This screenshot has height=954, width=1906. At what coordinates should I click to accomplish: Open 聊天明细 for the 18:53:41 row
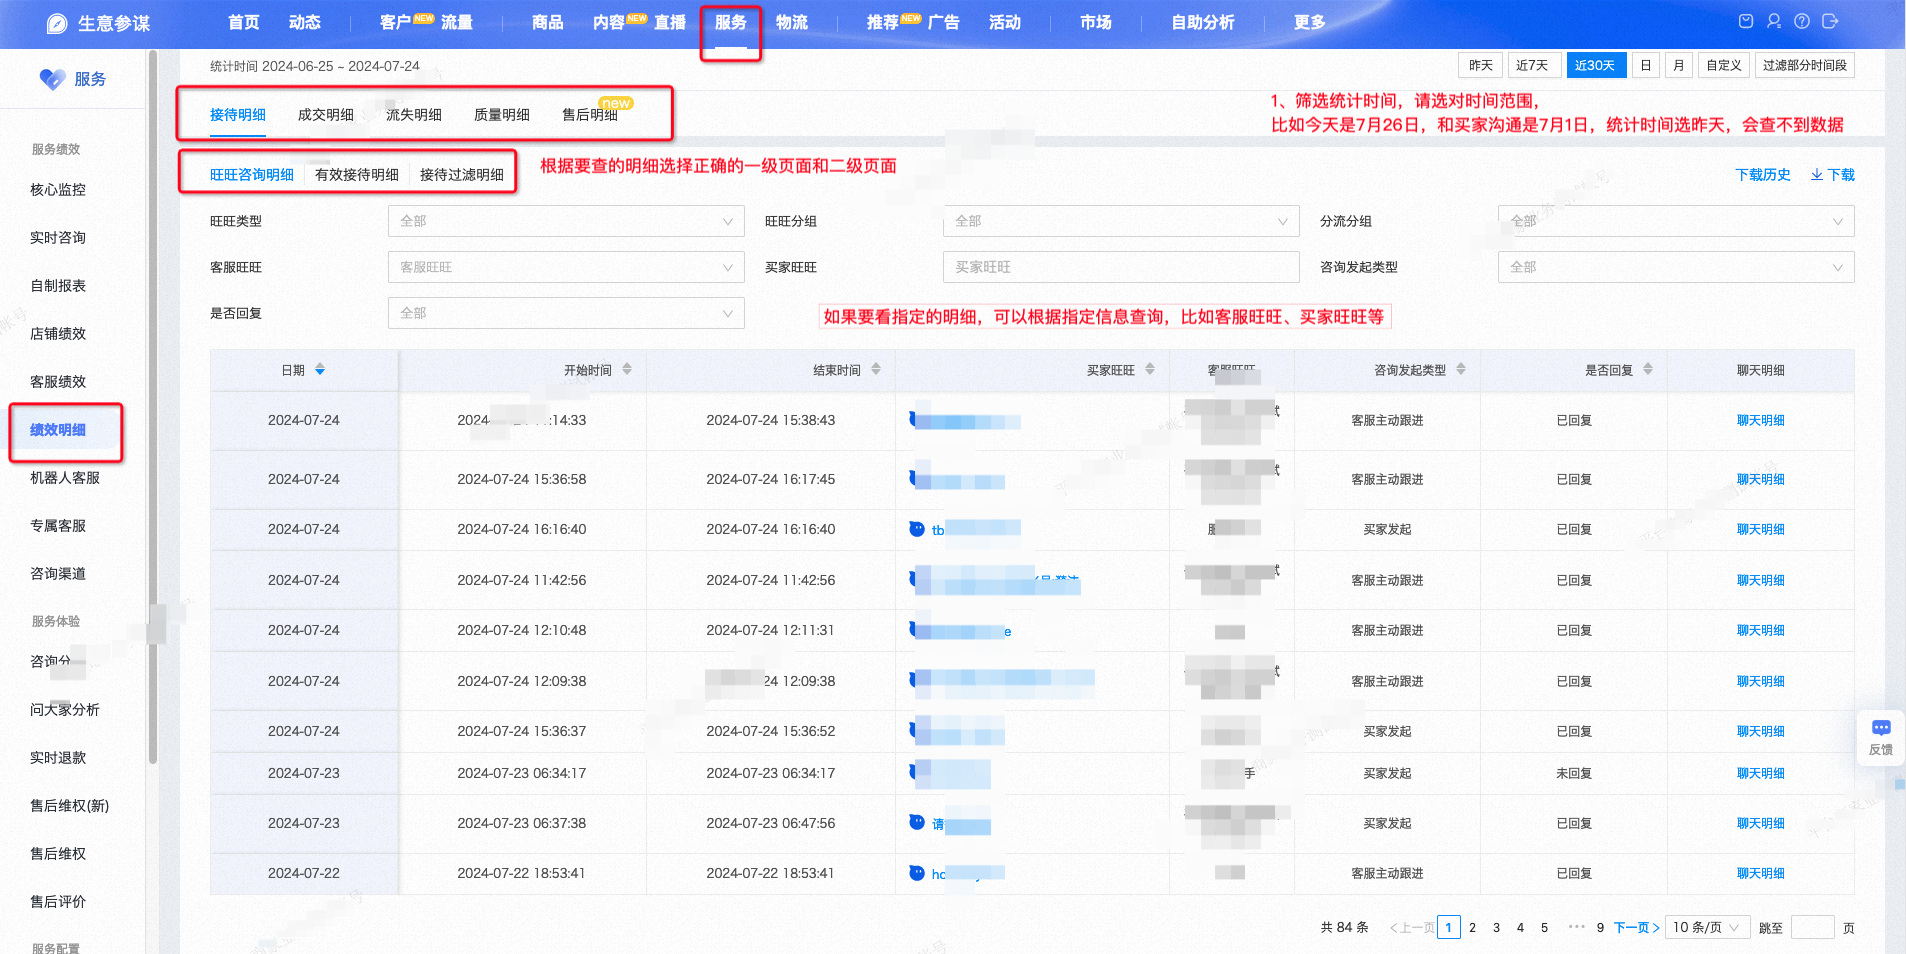pyautogui.click(x=1761, y=873)
